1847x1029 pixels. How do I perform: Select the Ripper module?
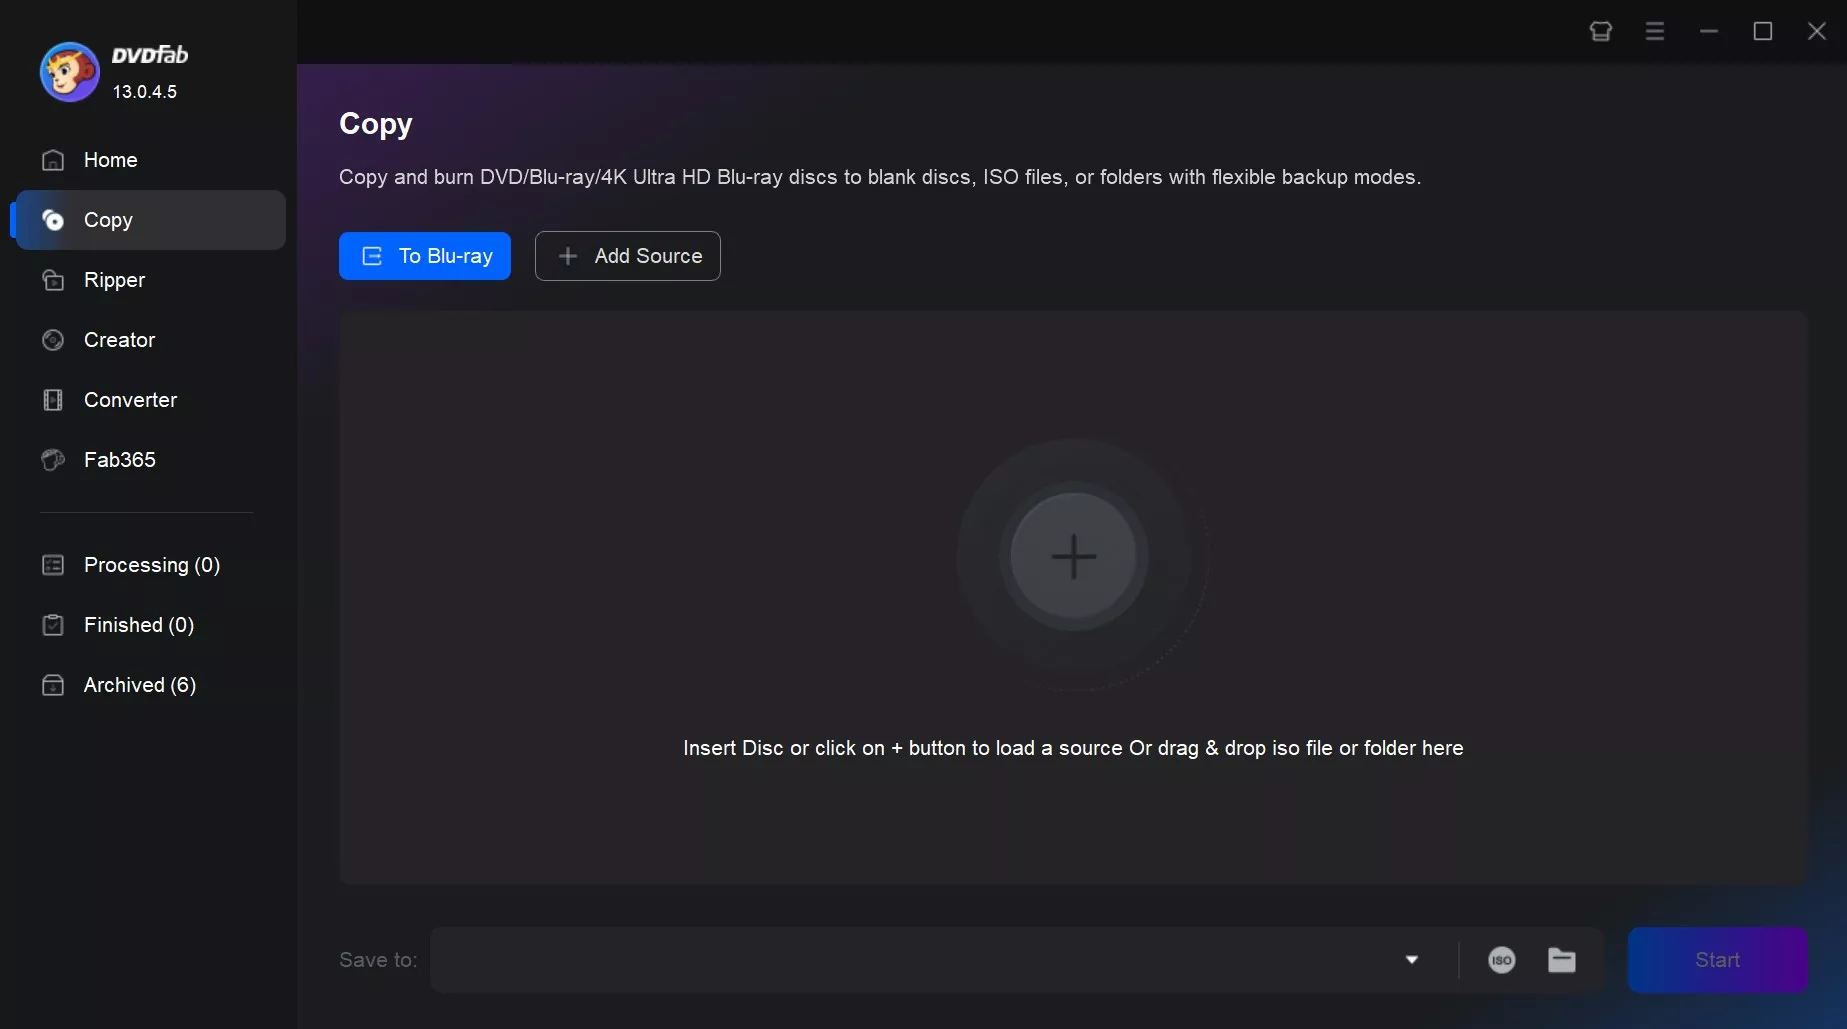tap(113, 280)
